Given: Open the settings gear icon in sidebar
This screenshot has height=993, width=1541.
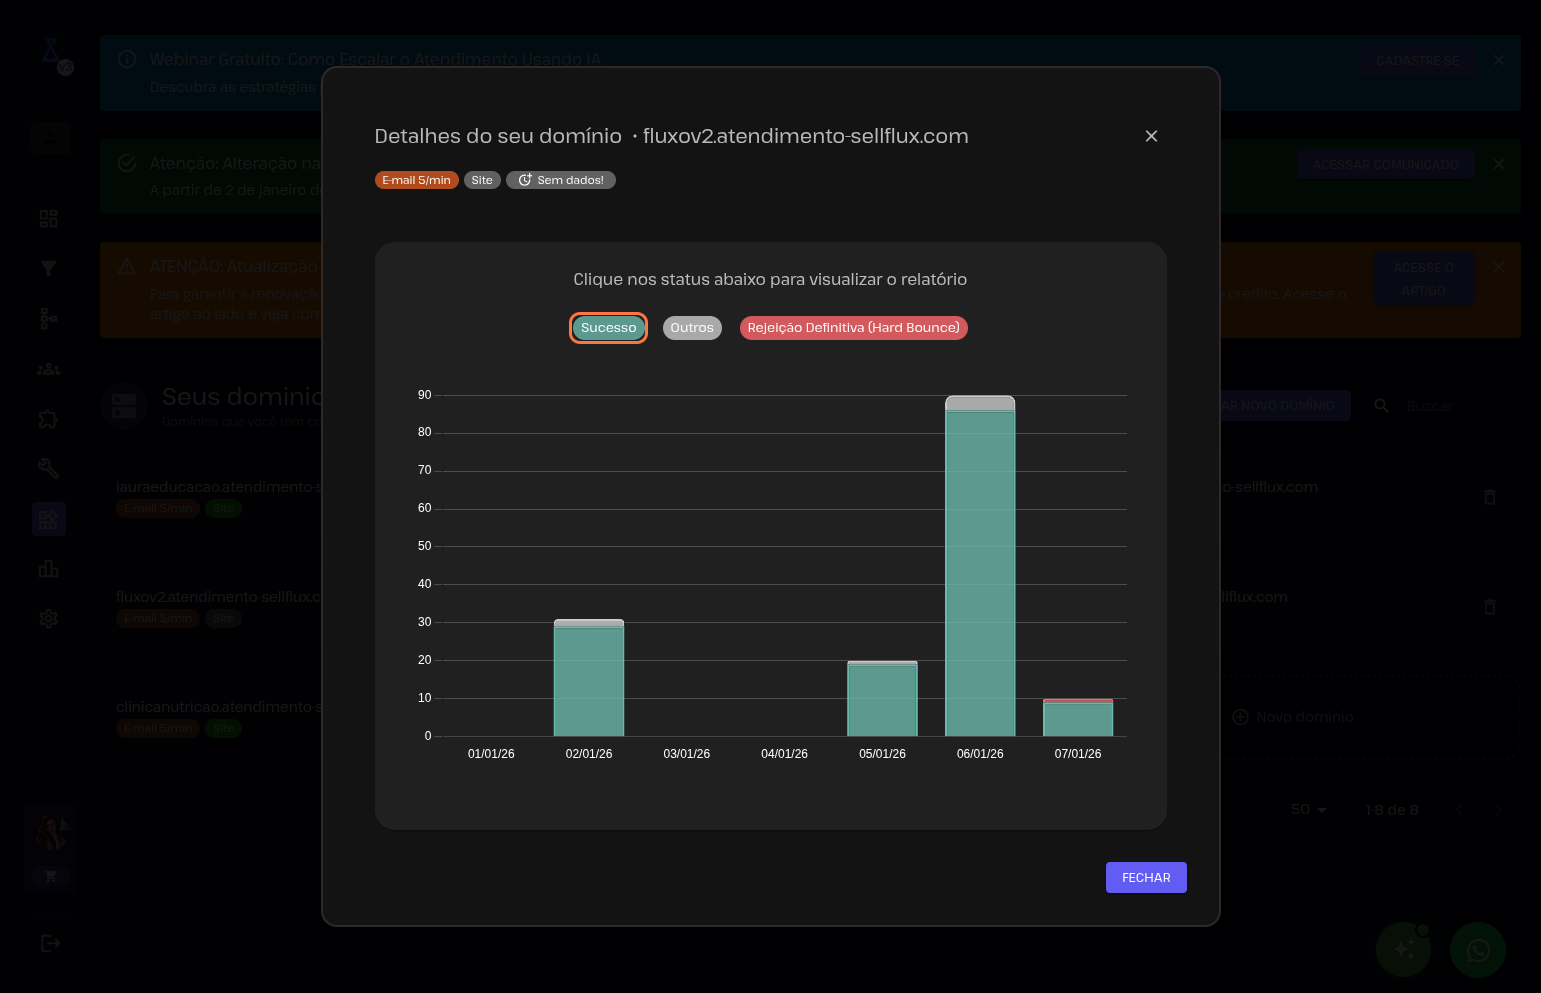Looking at the screenshot, I should 48,619.
